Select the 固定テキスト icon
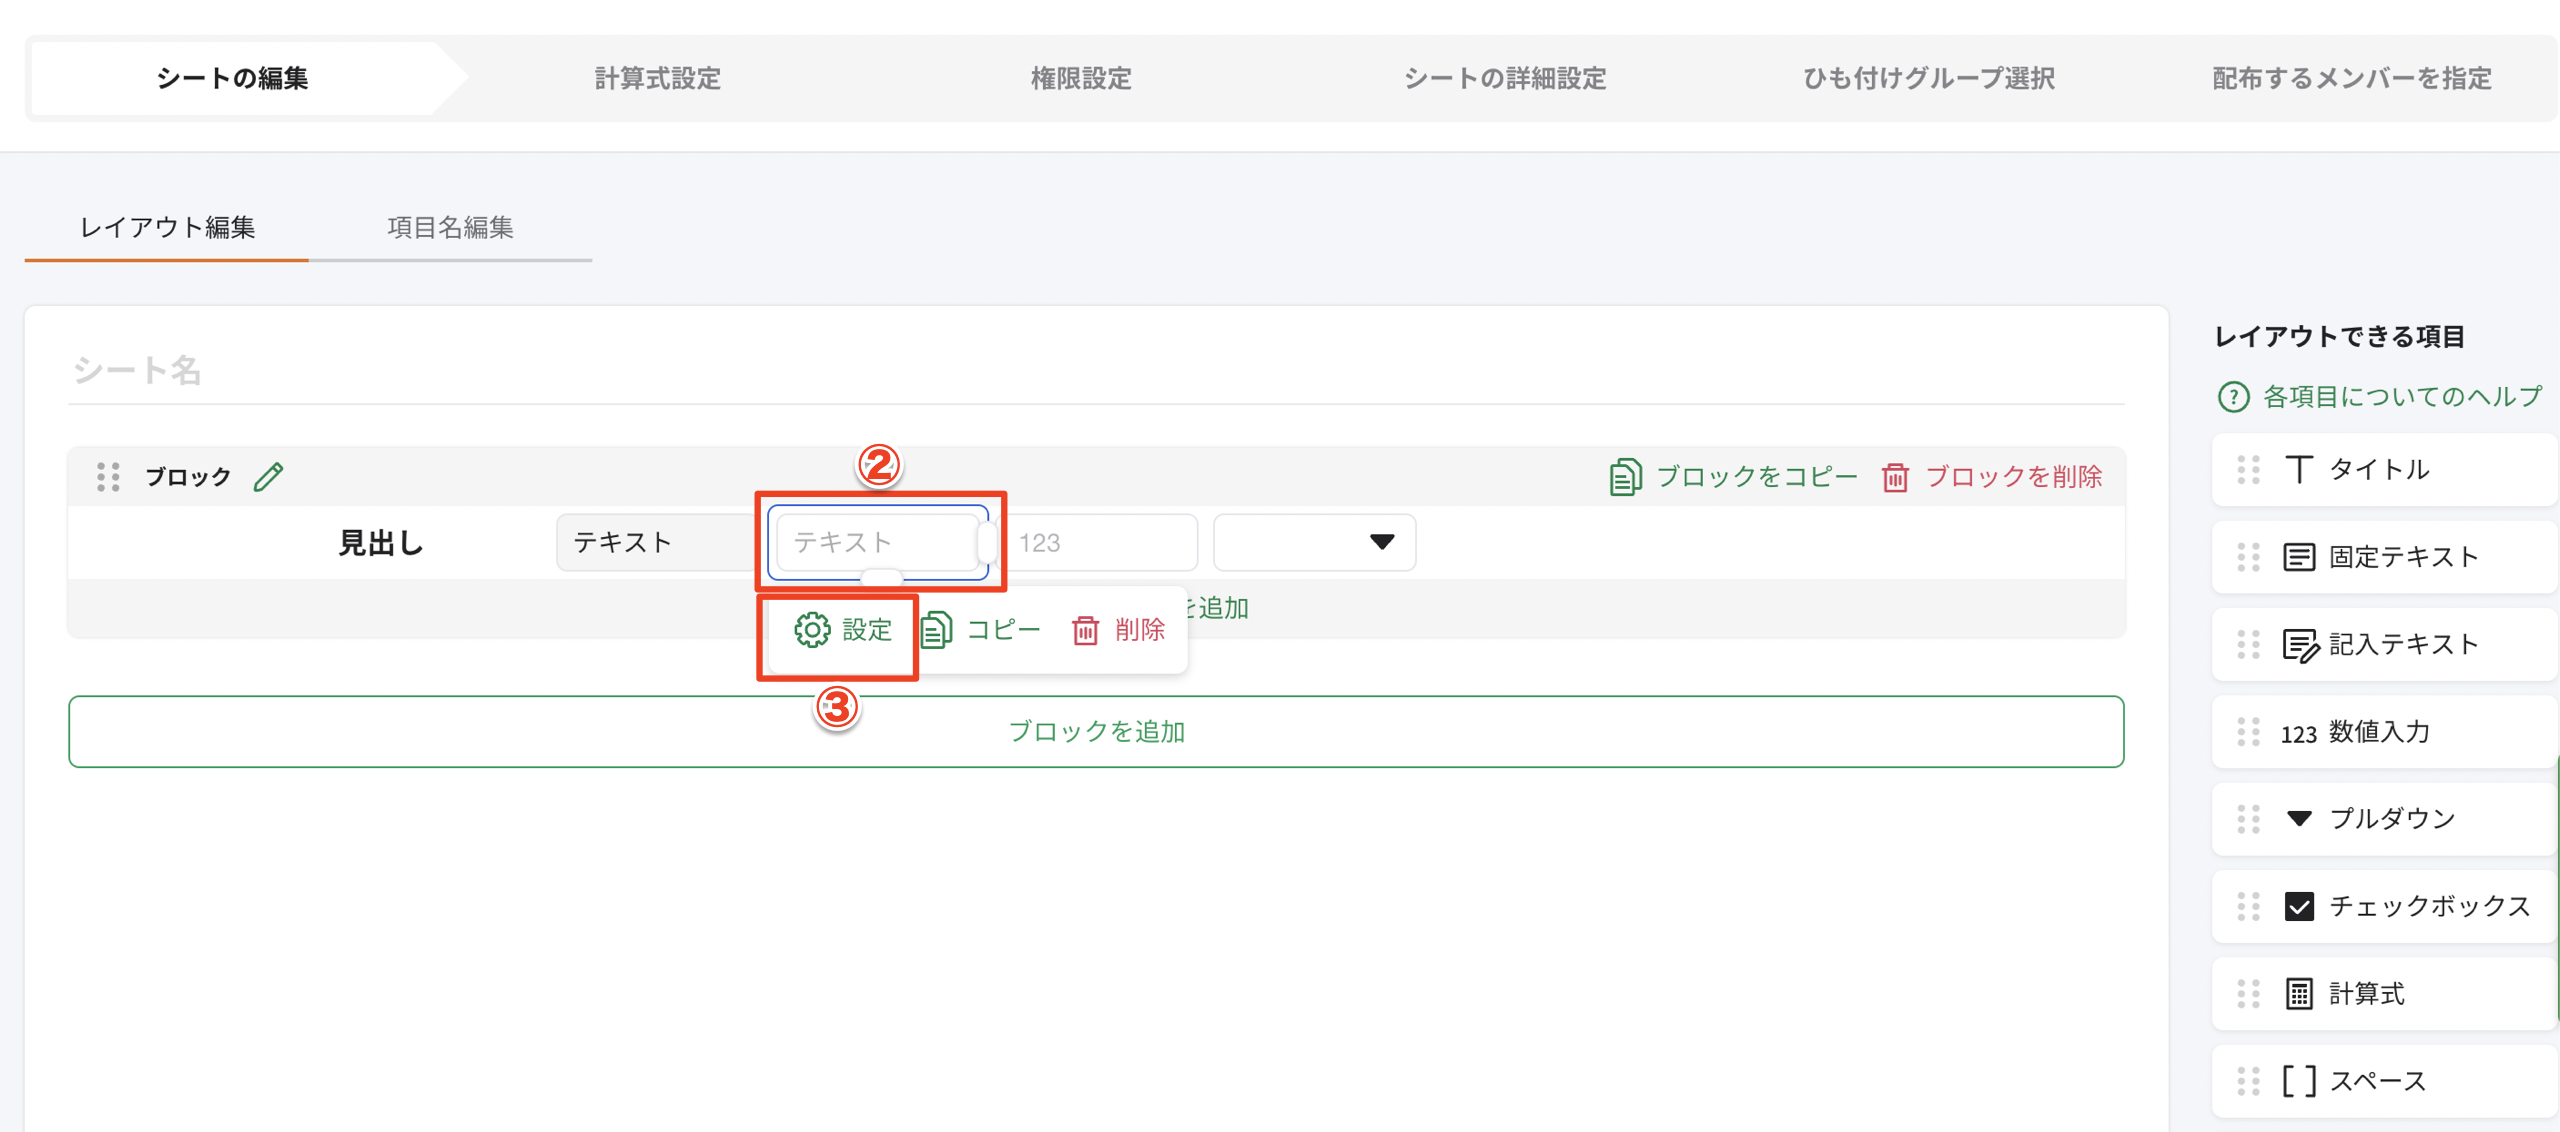The width and height of the screenshot is (2560, 1132). [2299, 557]
